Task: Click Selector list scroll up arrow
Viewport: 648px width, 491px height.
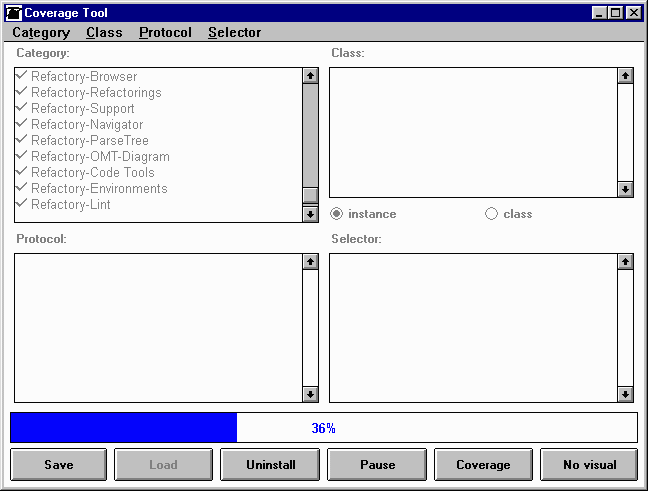Action: tap(625, 262)
